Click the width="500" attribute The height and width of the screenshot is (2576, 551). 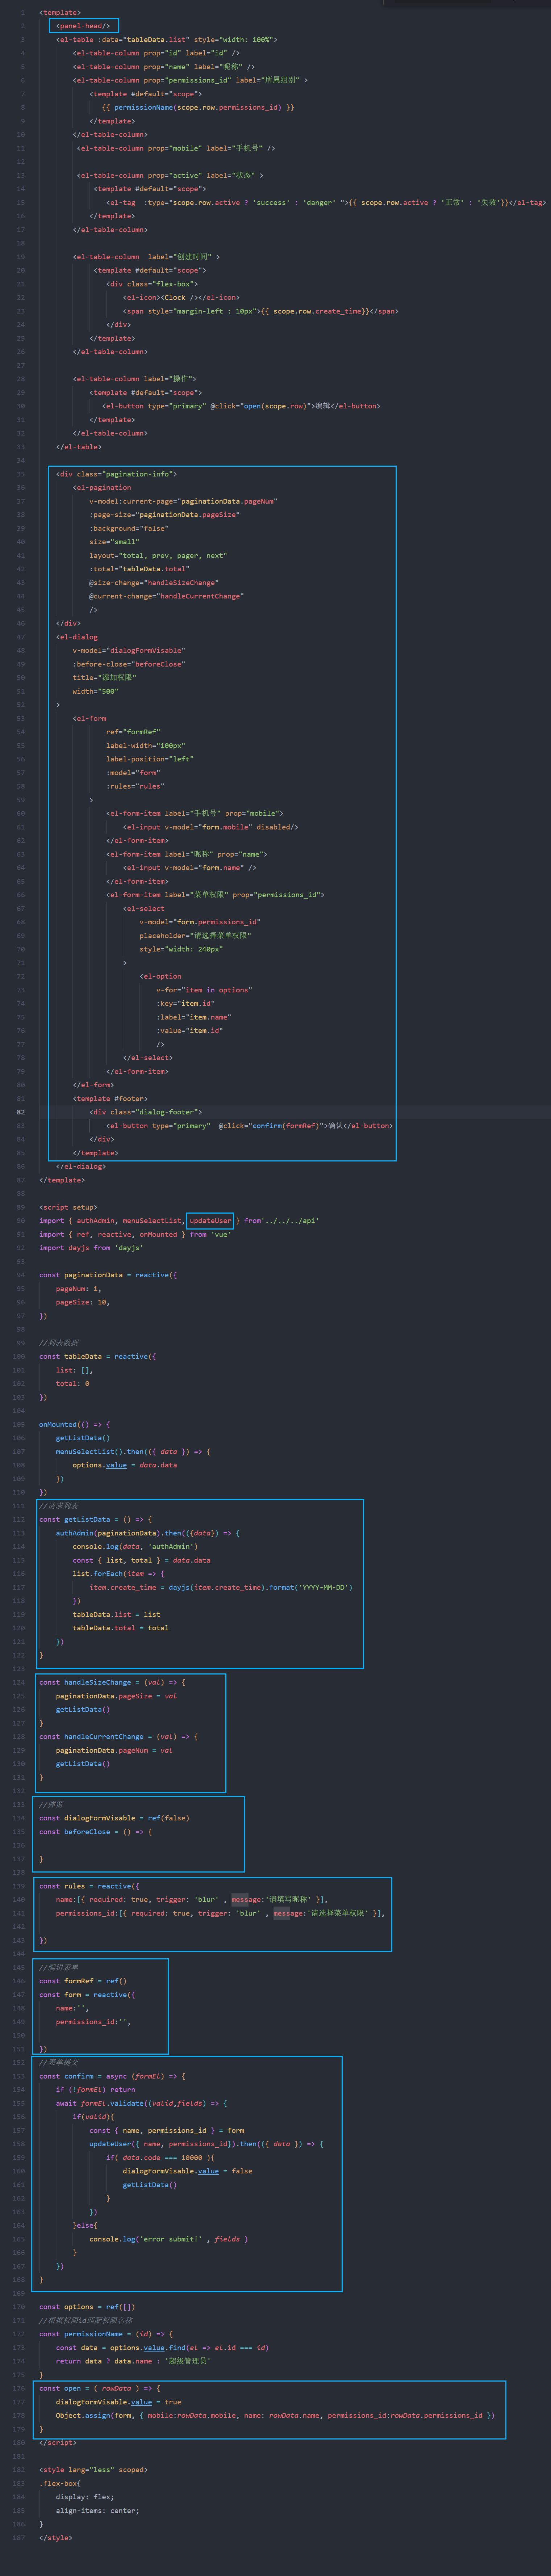(x=95, y=691)
